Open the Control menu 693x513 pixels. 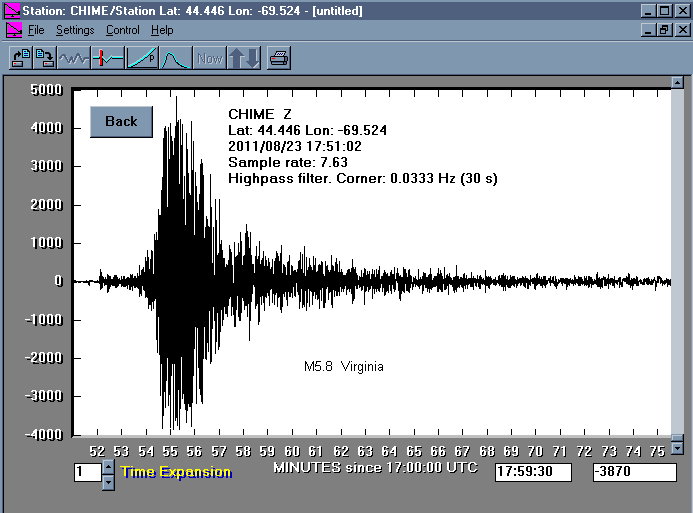click(123, 30)
